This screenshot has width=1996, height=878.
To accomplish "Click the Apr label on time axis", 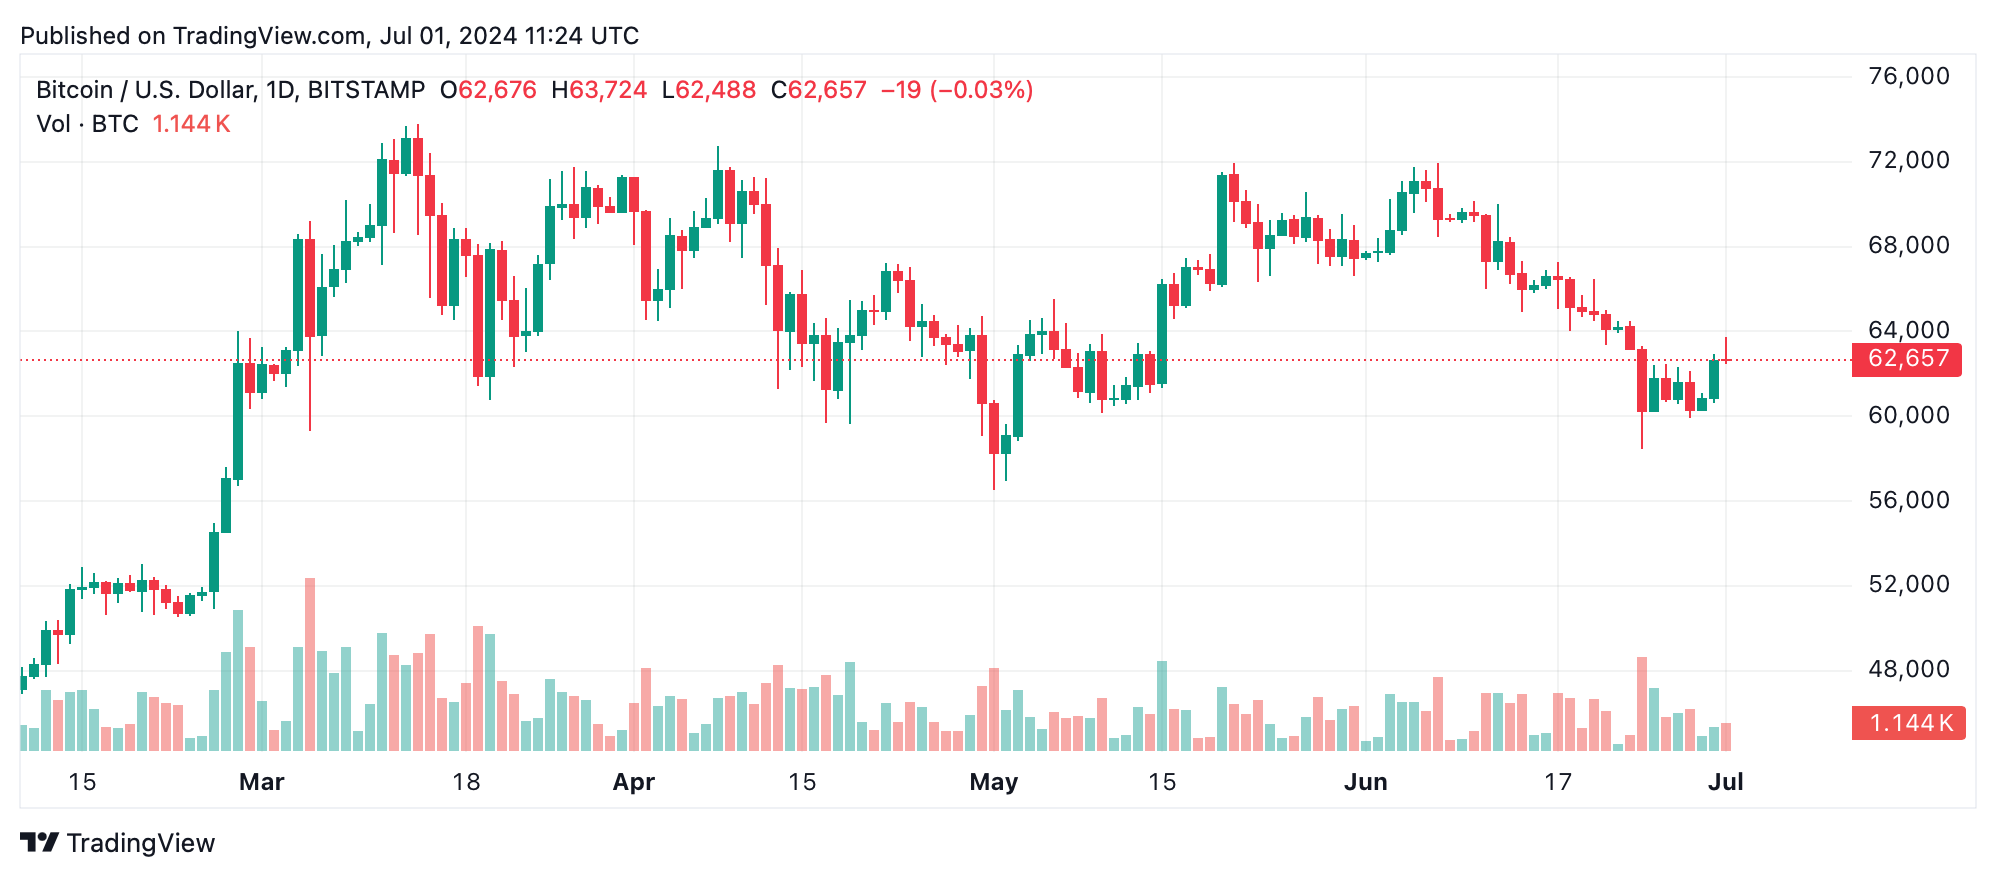I will tap(633, 782).
